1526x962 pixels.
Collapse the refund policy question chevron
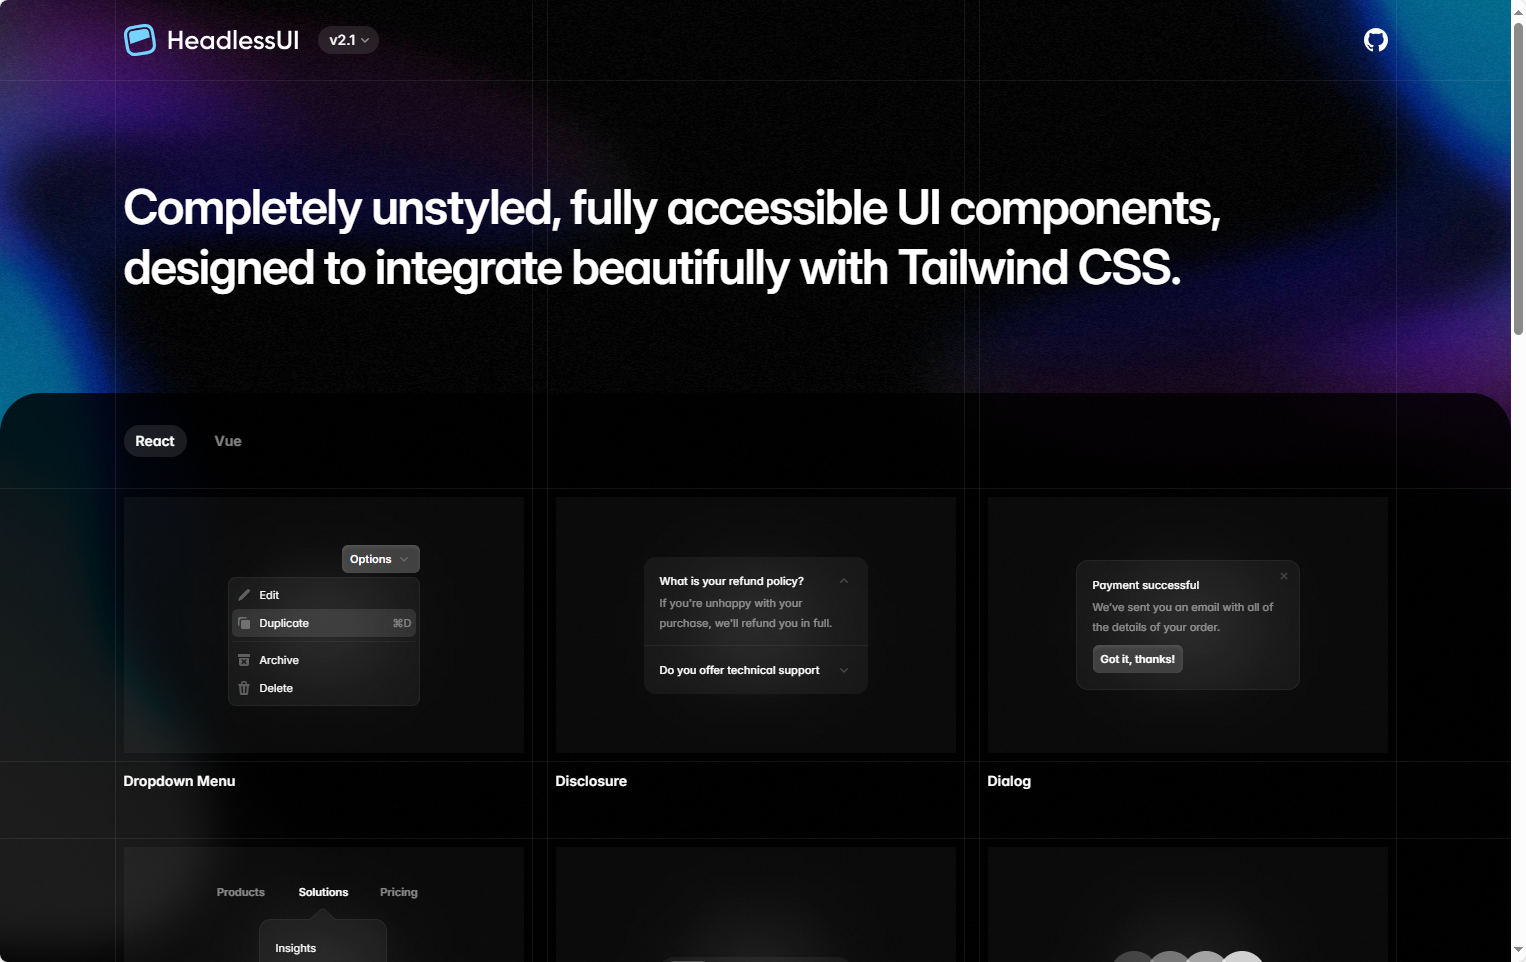(844, 581)
